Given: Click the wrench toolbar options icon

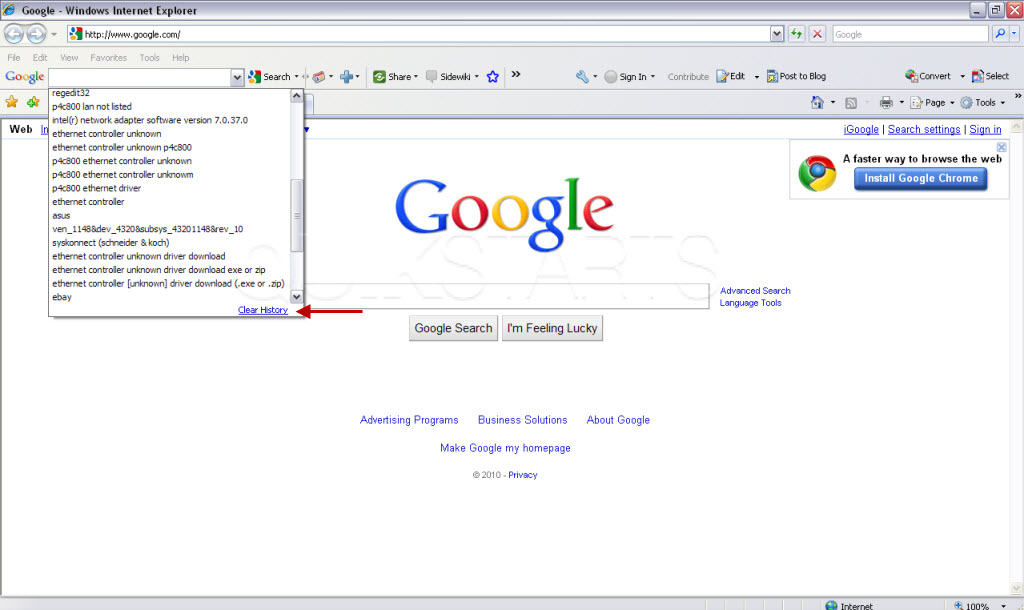Looking at the screenshot, I should pos(582,76).
